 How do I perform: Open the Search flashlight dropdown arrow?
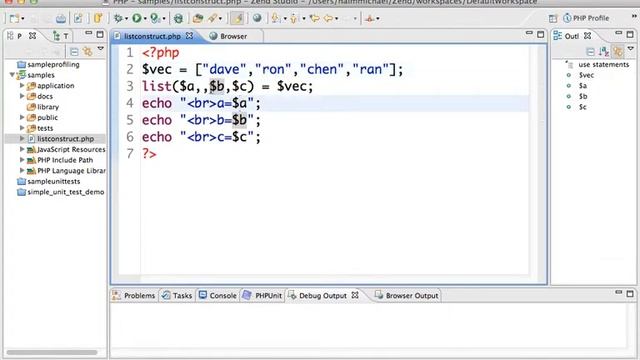(220, 19)
